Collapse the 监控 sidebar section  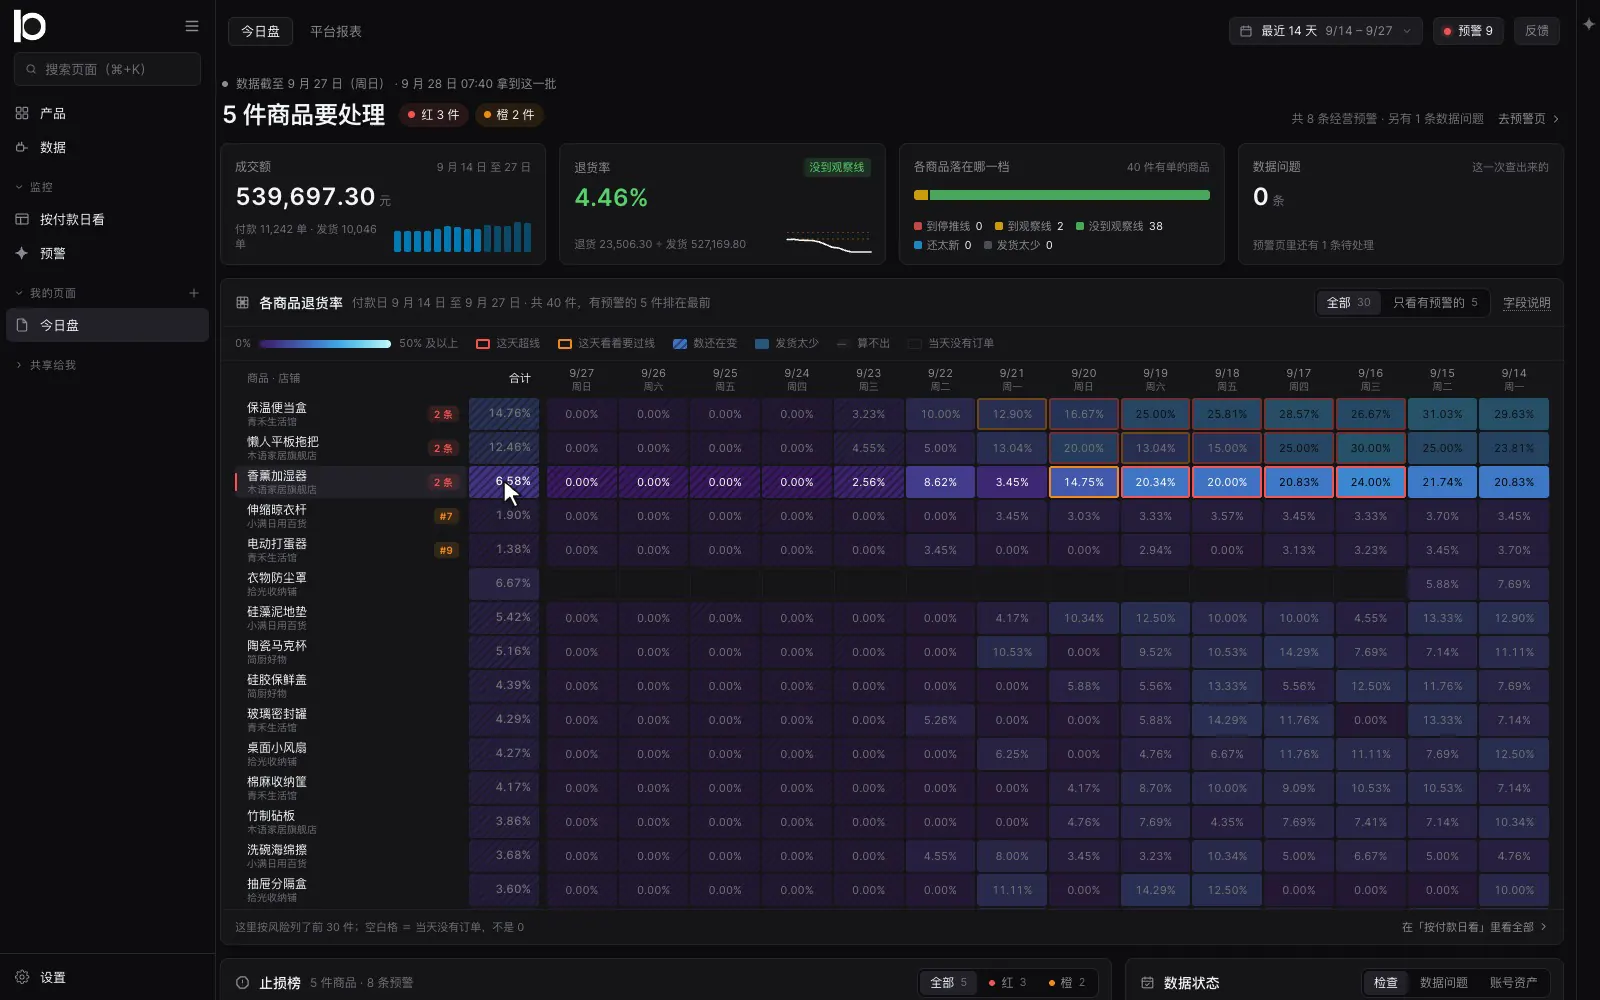coord(35,187)
